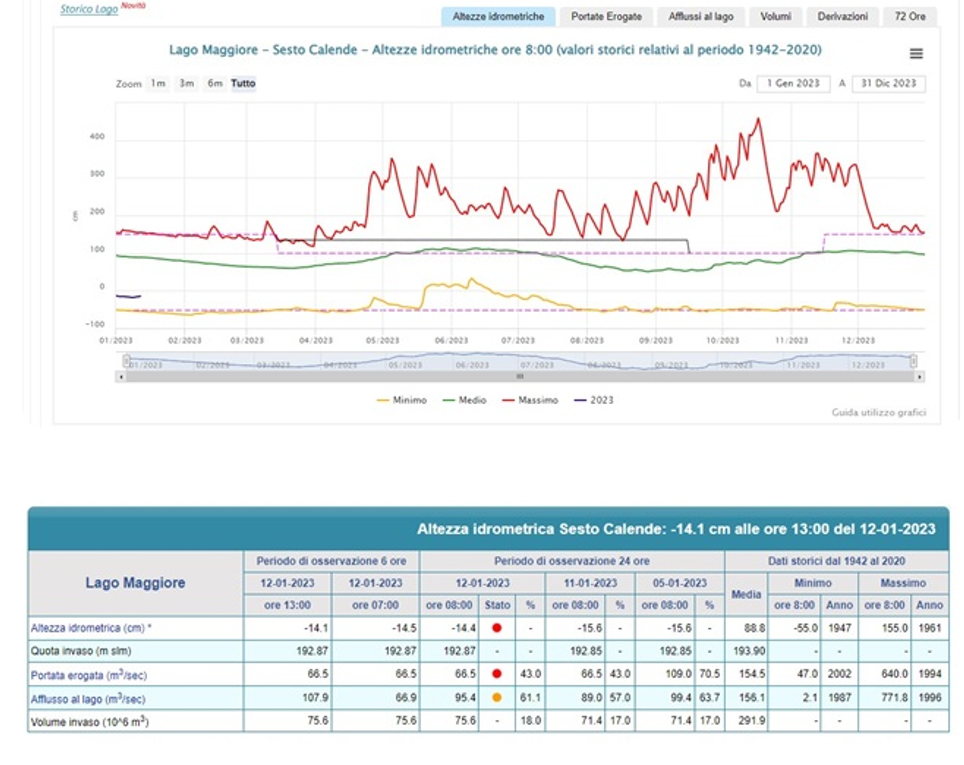The image size is (964, 765).
Task: Click the red Stato dot for Altezza idrometrica
Action: [x=497, y=628]
